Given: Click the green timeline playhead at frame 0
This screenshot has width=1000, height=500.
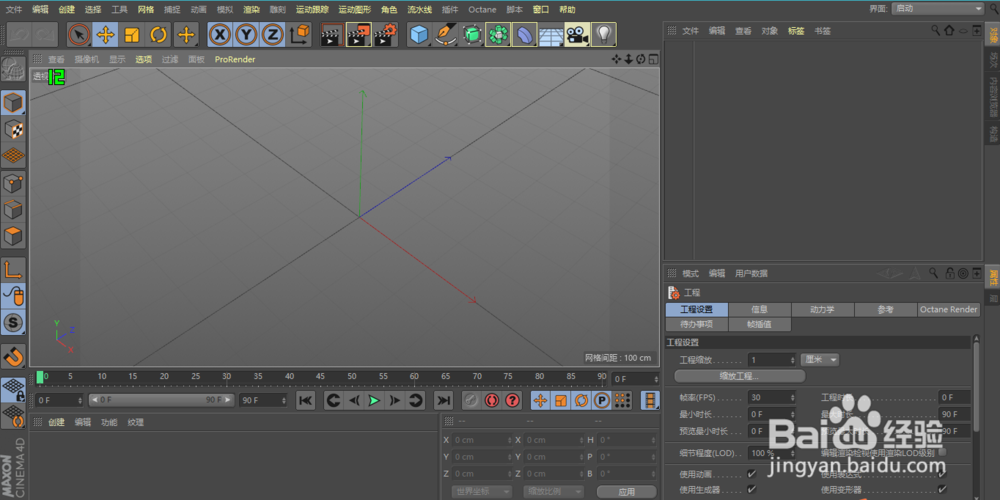Looking at the screenshot, I should 40,378.
